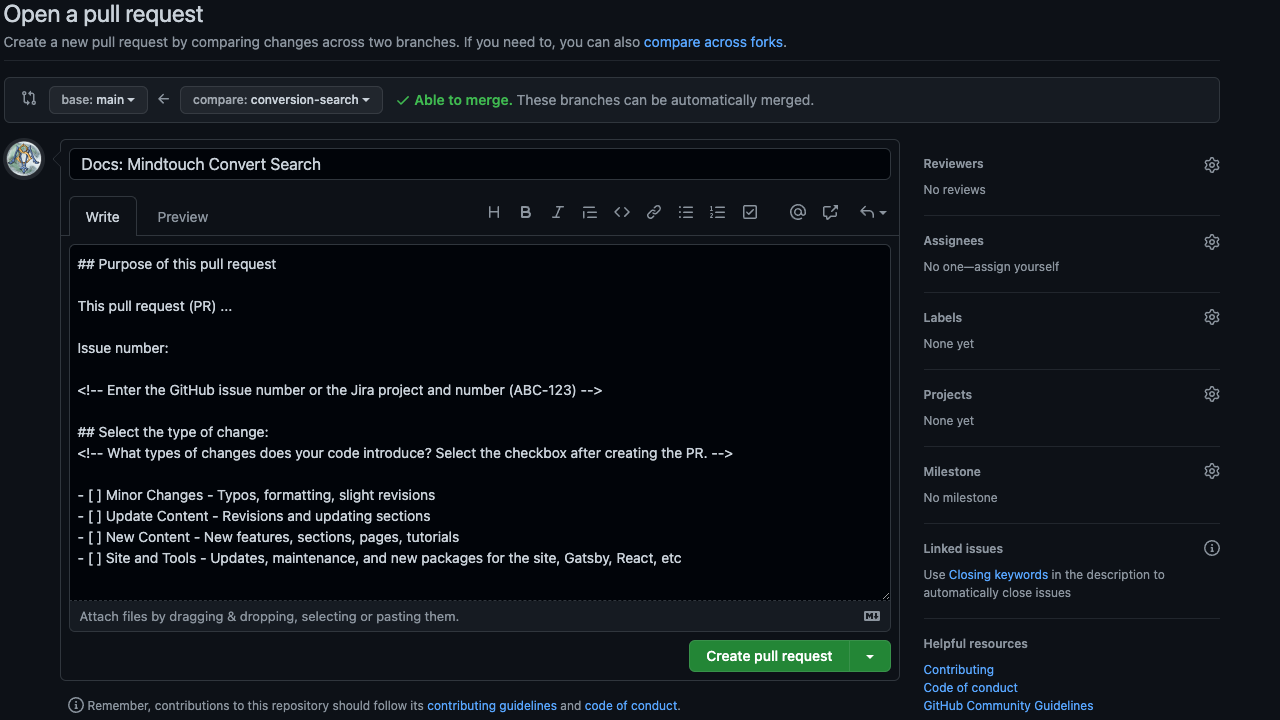Expand the Create pull request dropdown arrow
This screenshot has height=720, width=1280.
point(869,656)
